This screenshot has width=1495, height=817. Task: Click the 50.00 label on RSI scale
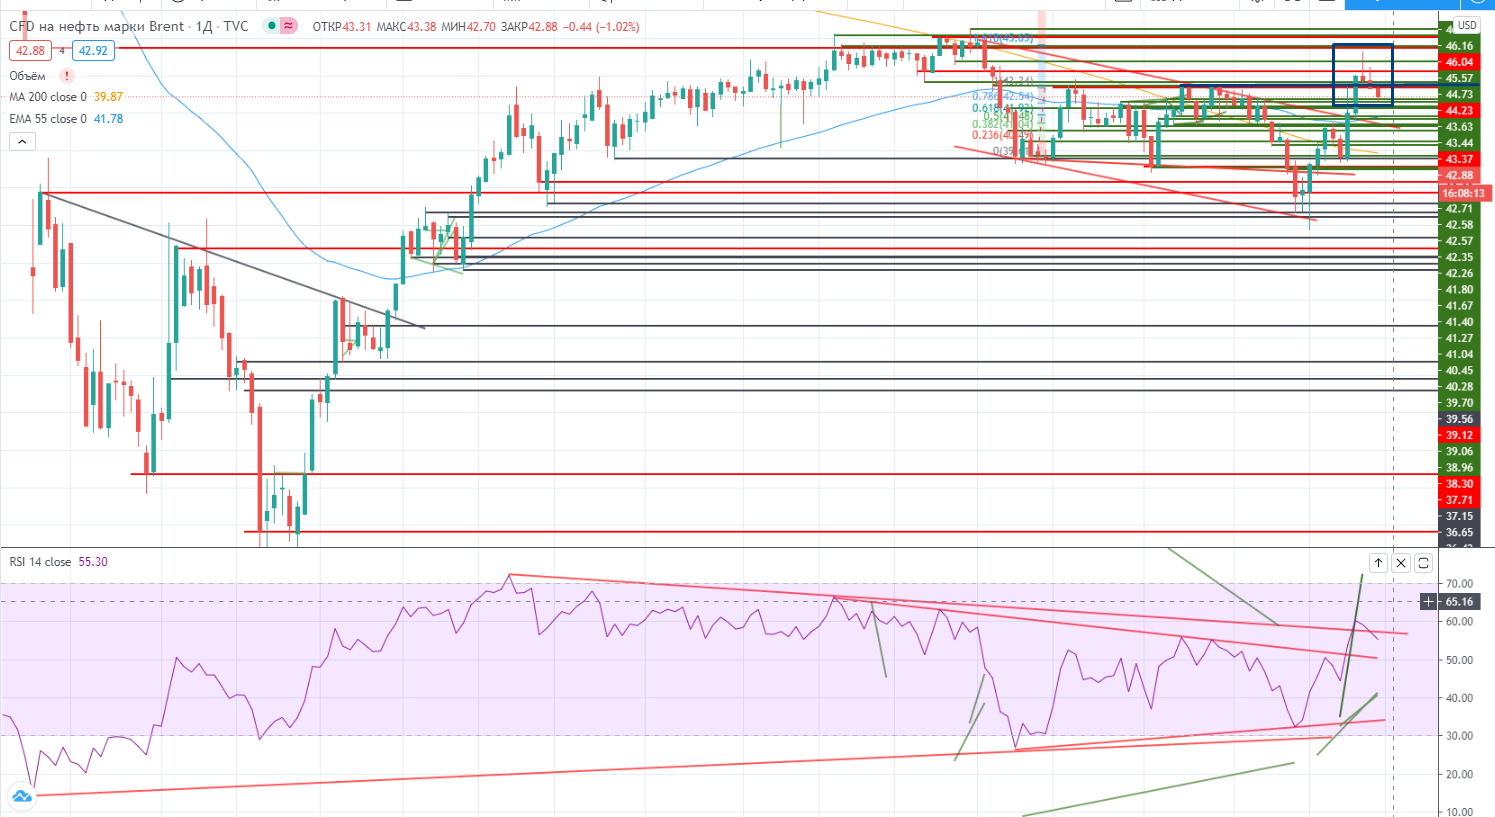pos(1459,660)
